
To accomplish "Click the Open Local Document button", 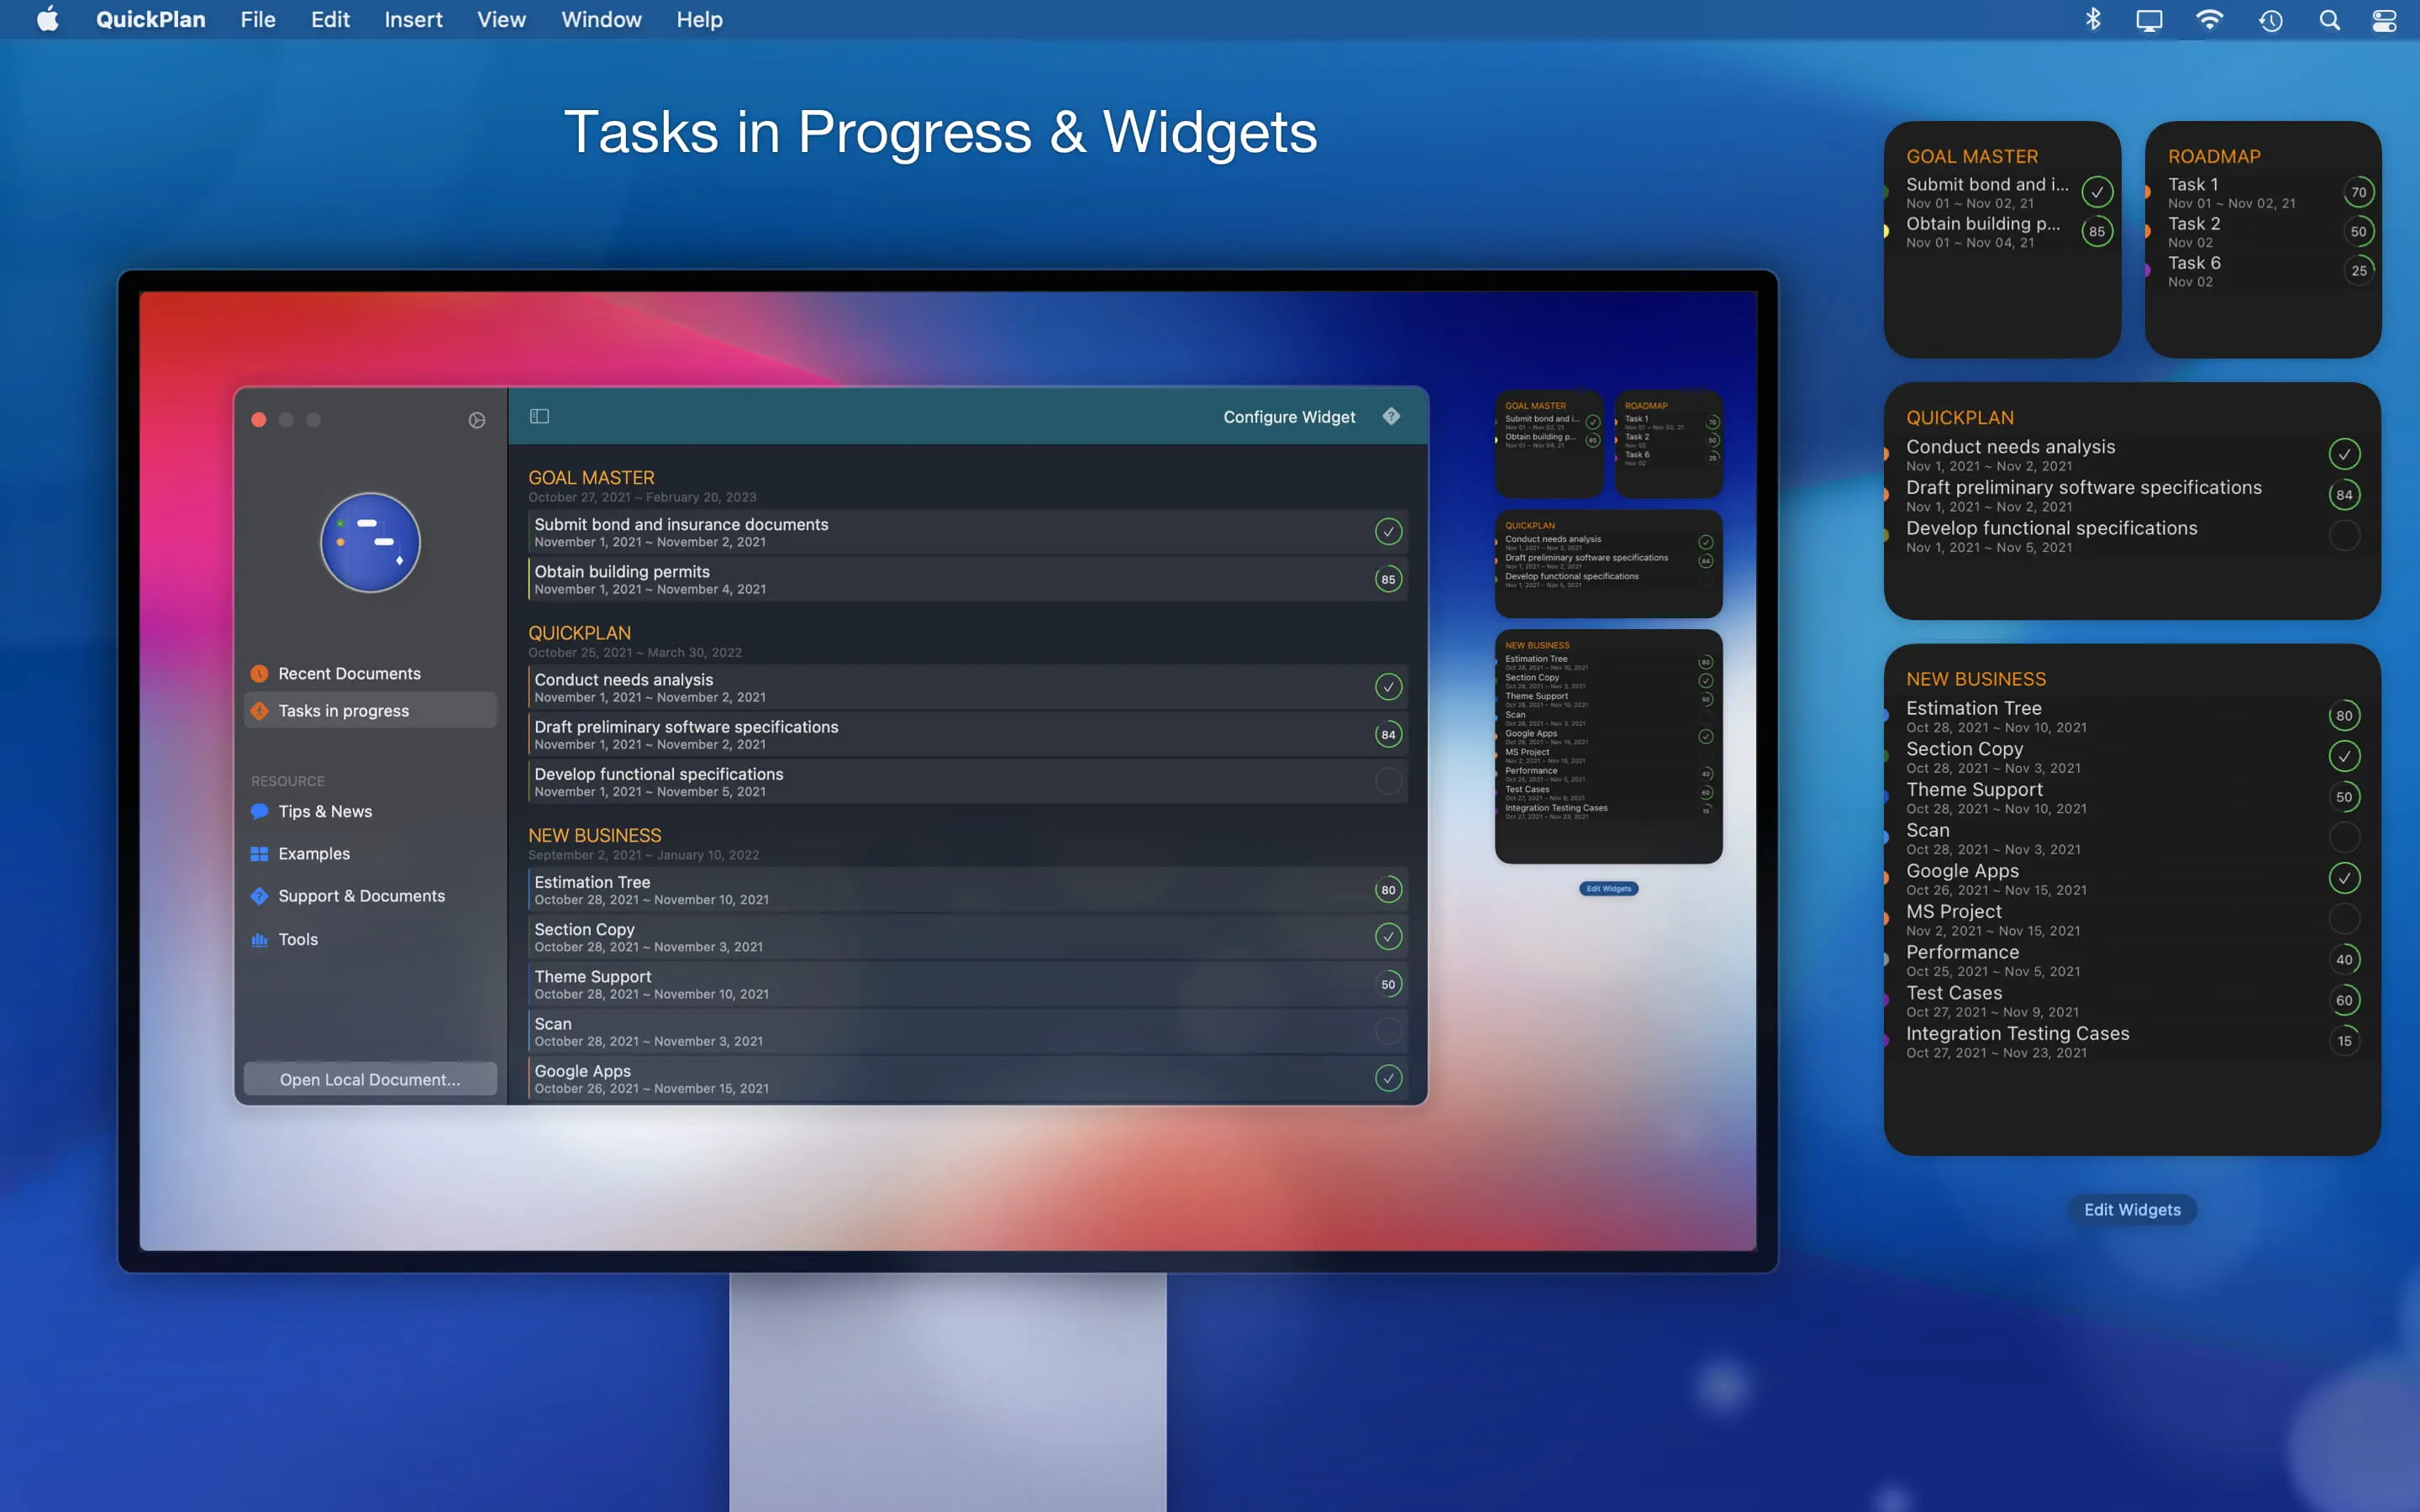I will click(x=370, y=1079).
